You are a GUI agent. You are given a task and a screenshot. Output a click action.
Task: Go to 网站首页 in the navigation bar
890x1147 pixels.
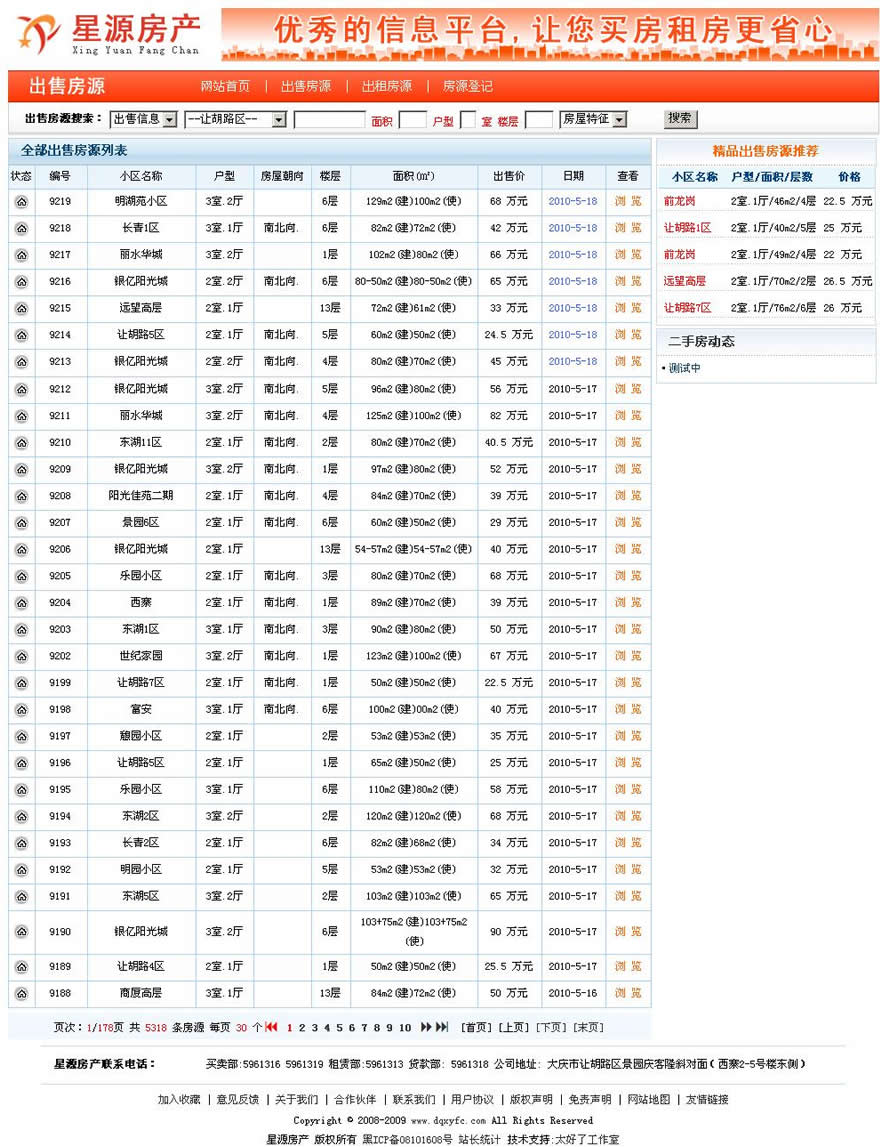[x=225, y=86]
